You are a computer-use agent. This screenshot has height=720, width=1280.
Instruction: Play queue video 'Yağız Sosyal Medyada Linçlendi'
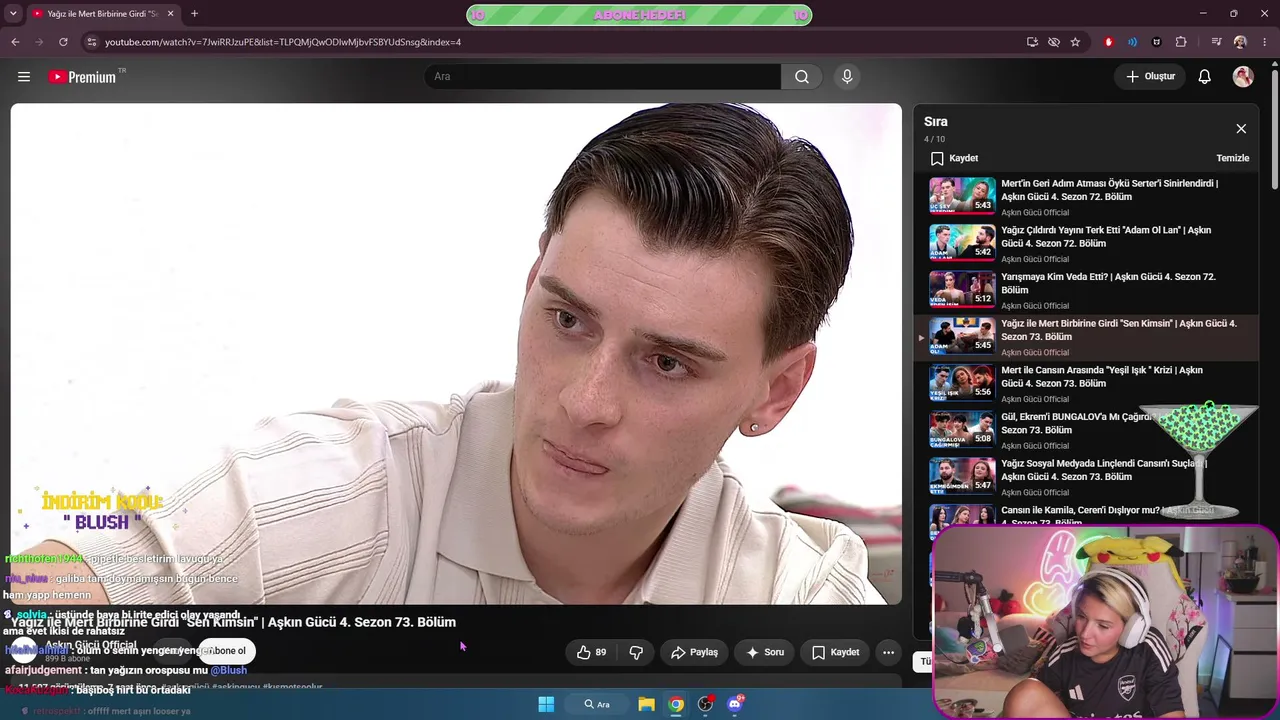tap(1104, 470)
